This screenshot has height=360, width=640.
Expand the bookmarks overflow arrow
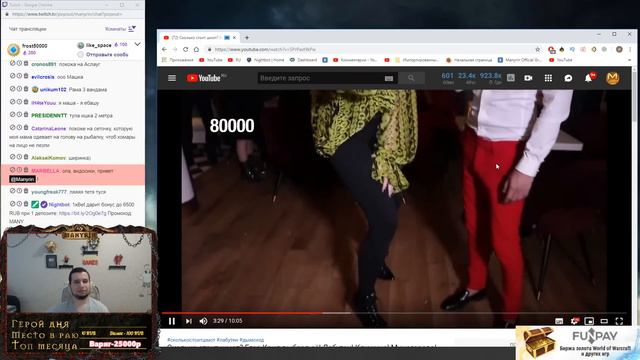point(629,60)
